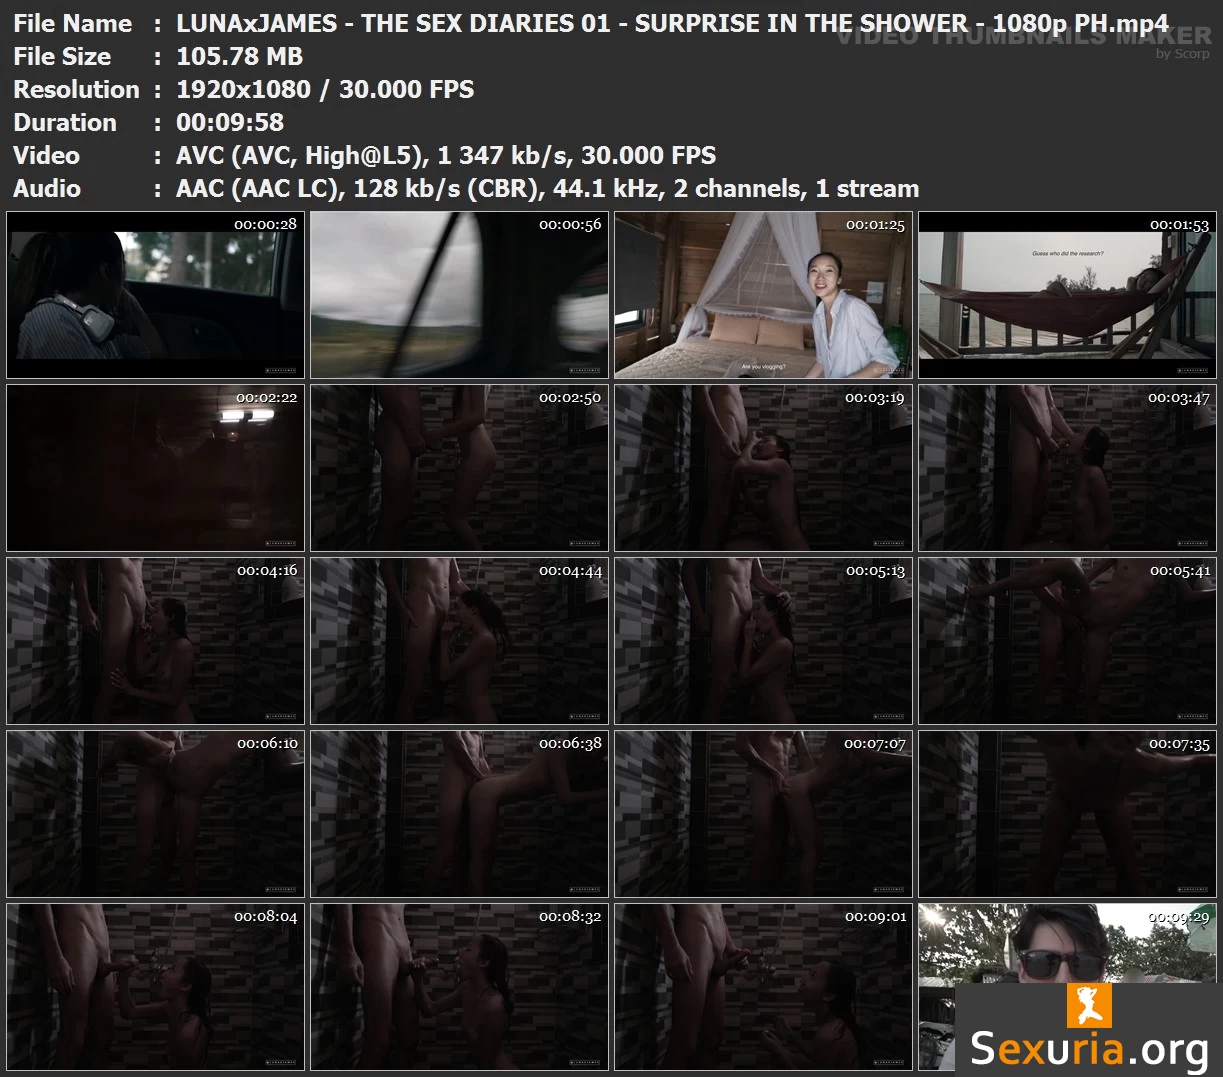Viewport: 1223px width, 1077px height.
Task: Open the thumbnail timestamped 00:00:28
Action: tap(155, 295)
